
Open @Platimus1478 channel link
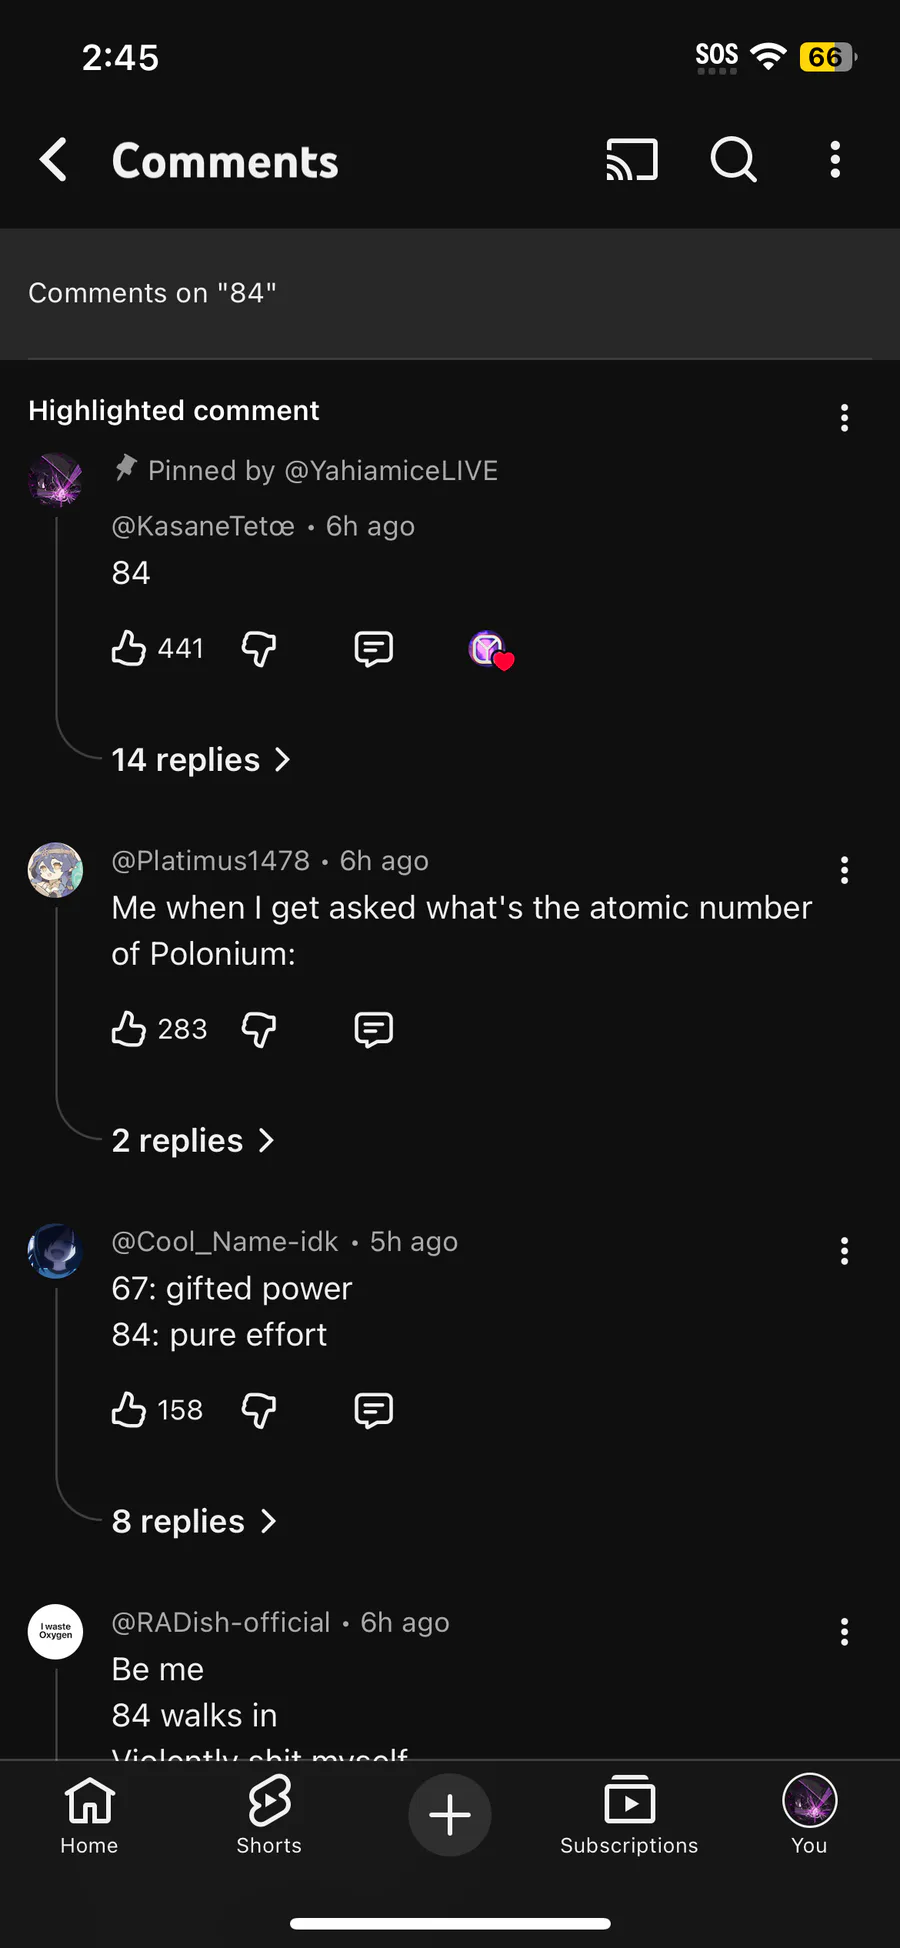point(211,861)
